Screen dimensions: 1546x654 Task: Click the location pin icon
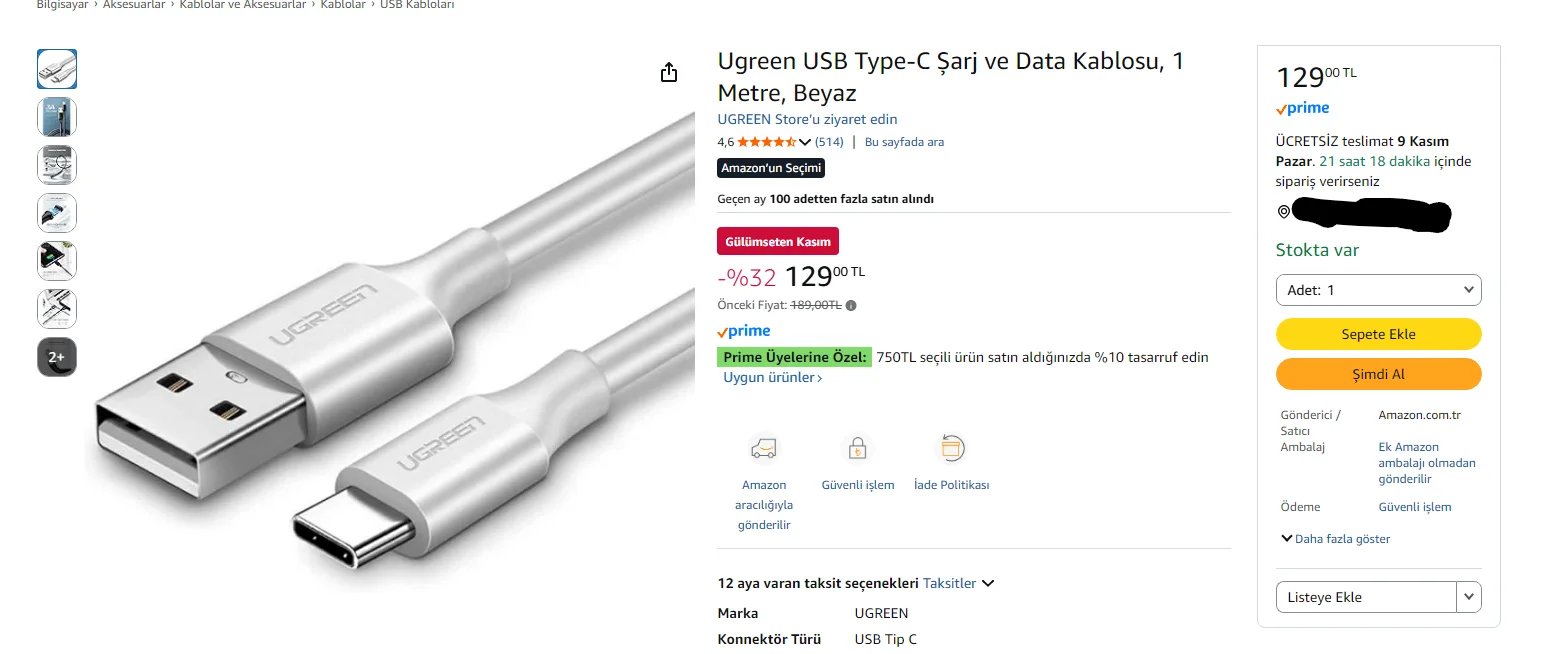[x=1284, y=212]
